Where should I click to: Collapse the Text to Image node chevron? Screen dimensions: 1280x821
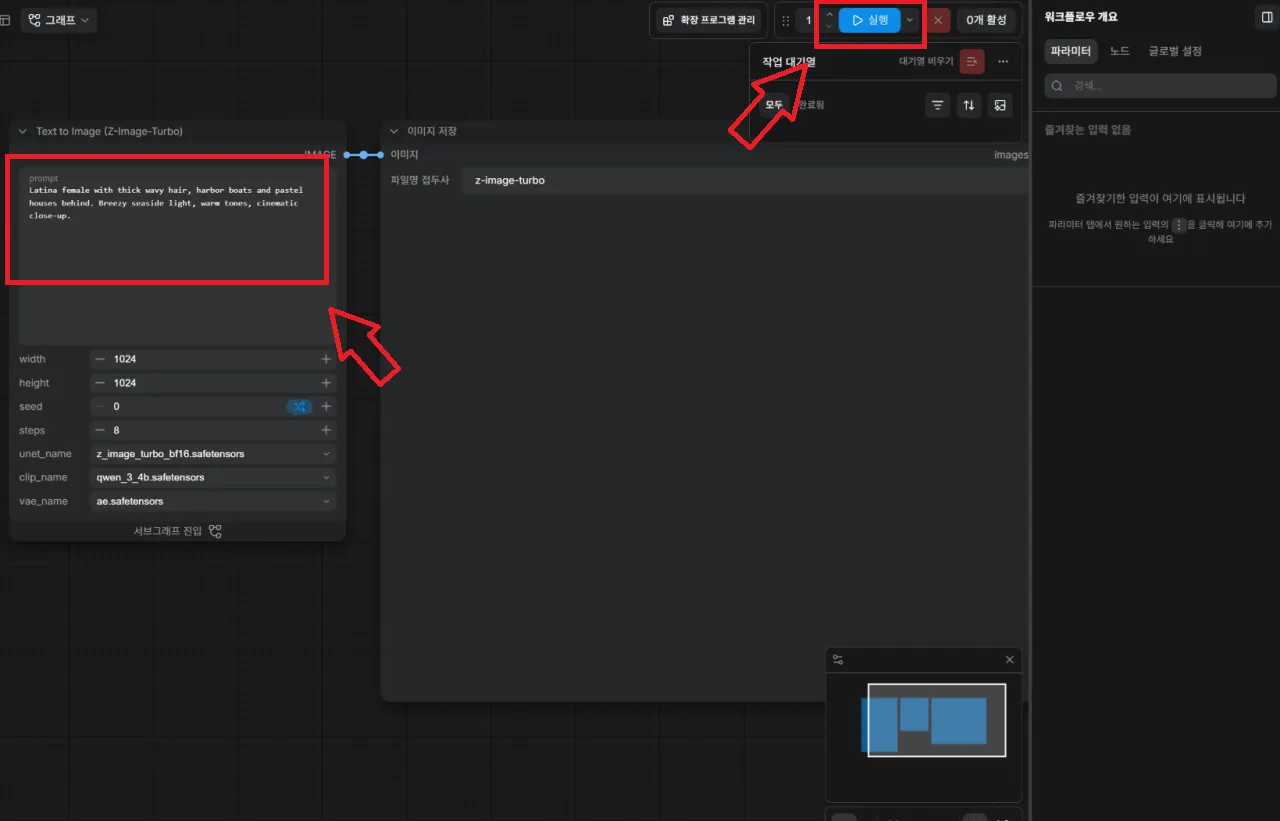23,131
